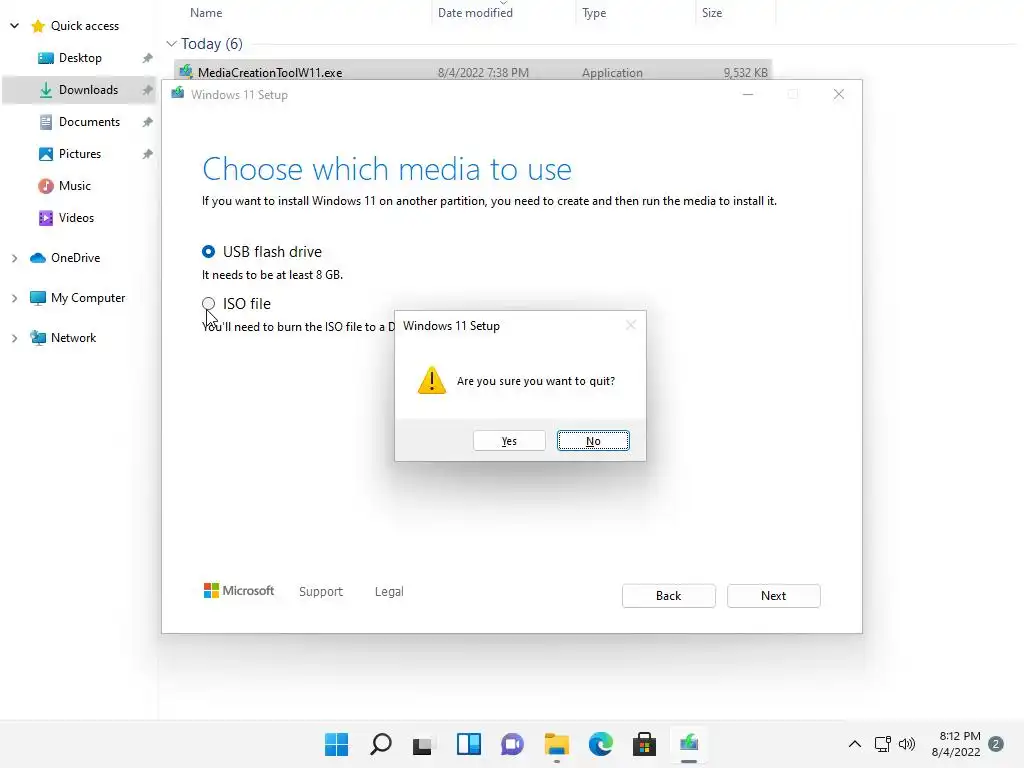Open Microsoft Store from the taskbar
Screen dimensions: 1024x768
coord(644,744)
